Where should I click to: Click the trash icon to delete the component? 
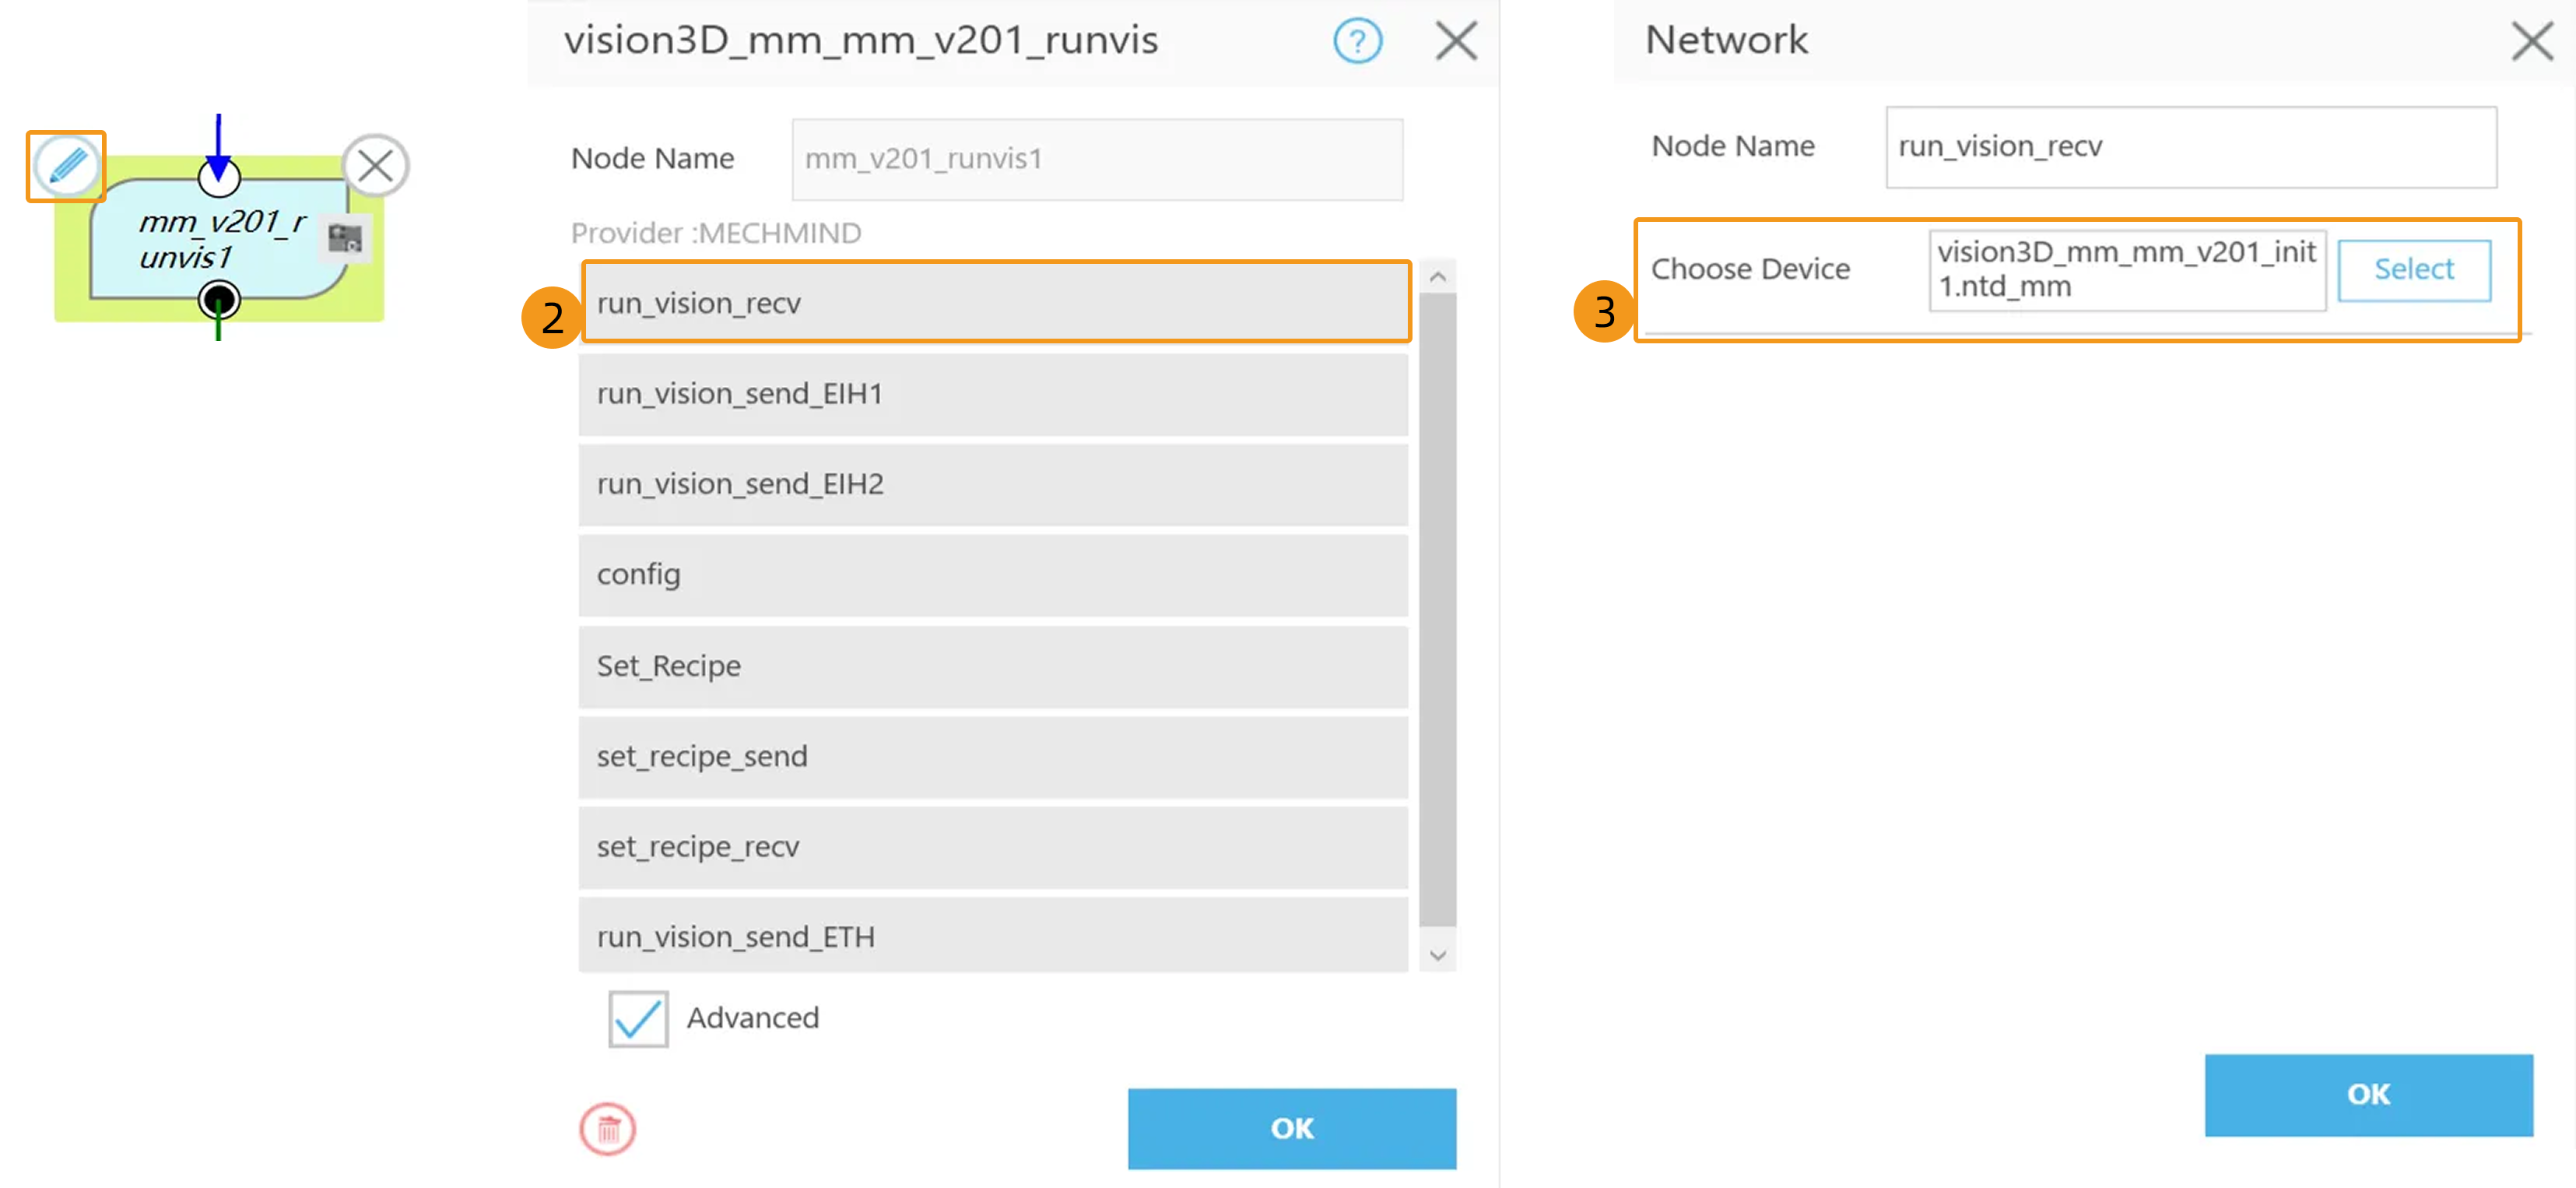click(609, 1128)
